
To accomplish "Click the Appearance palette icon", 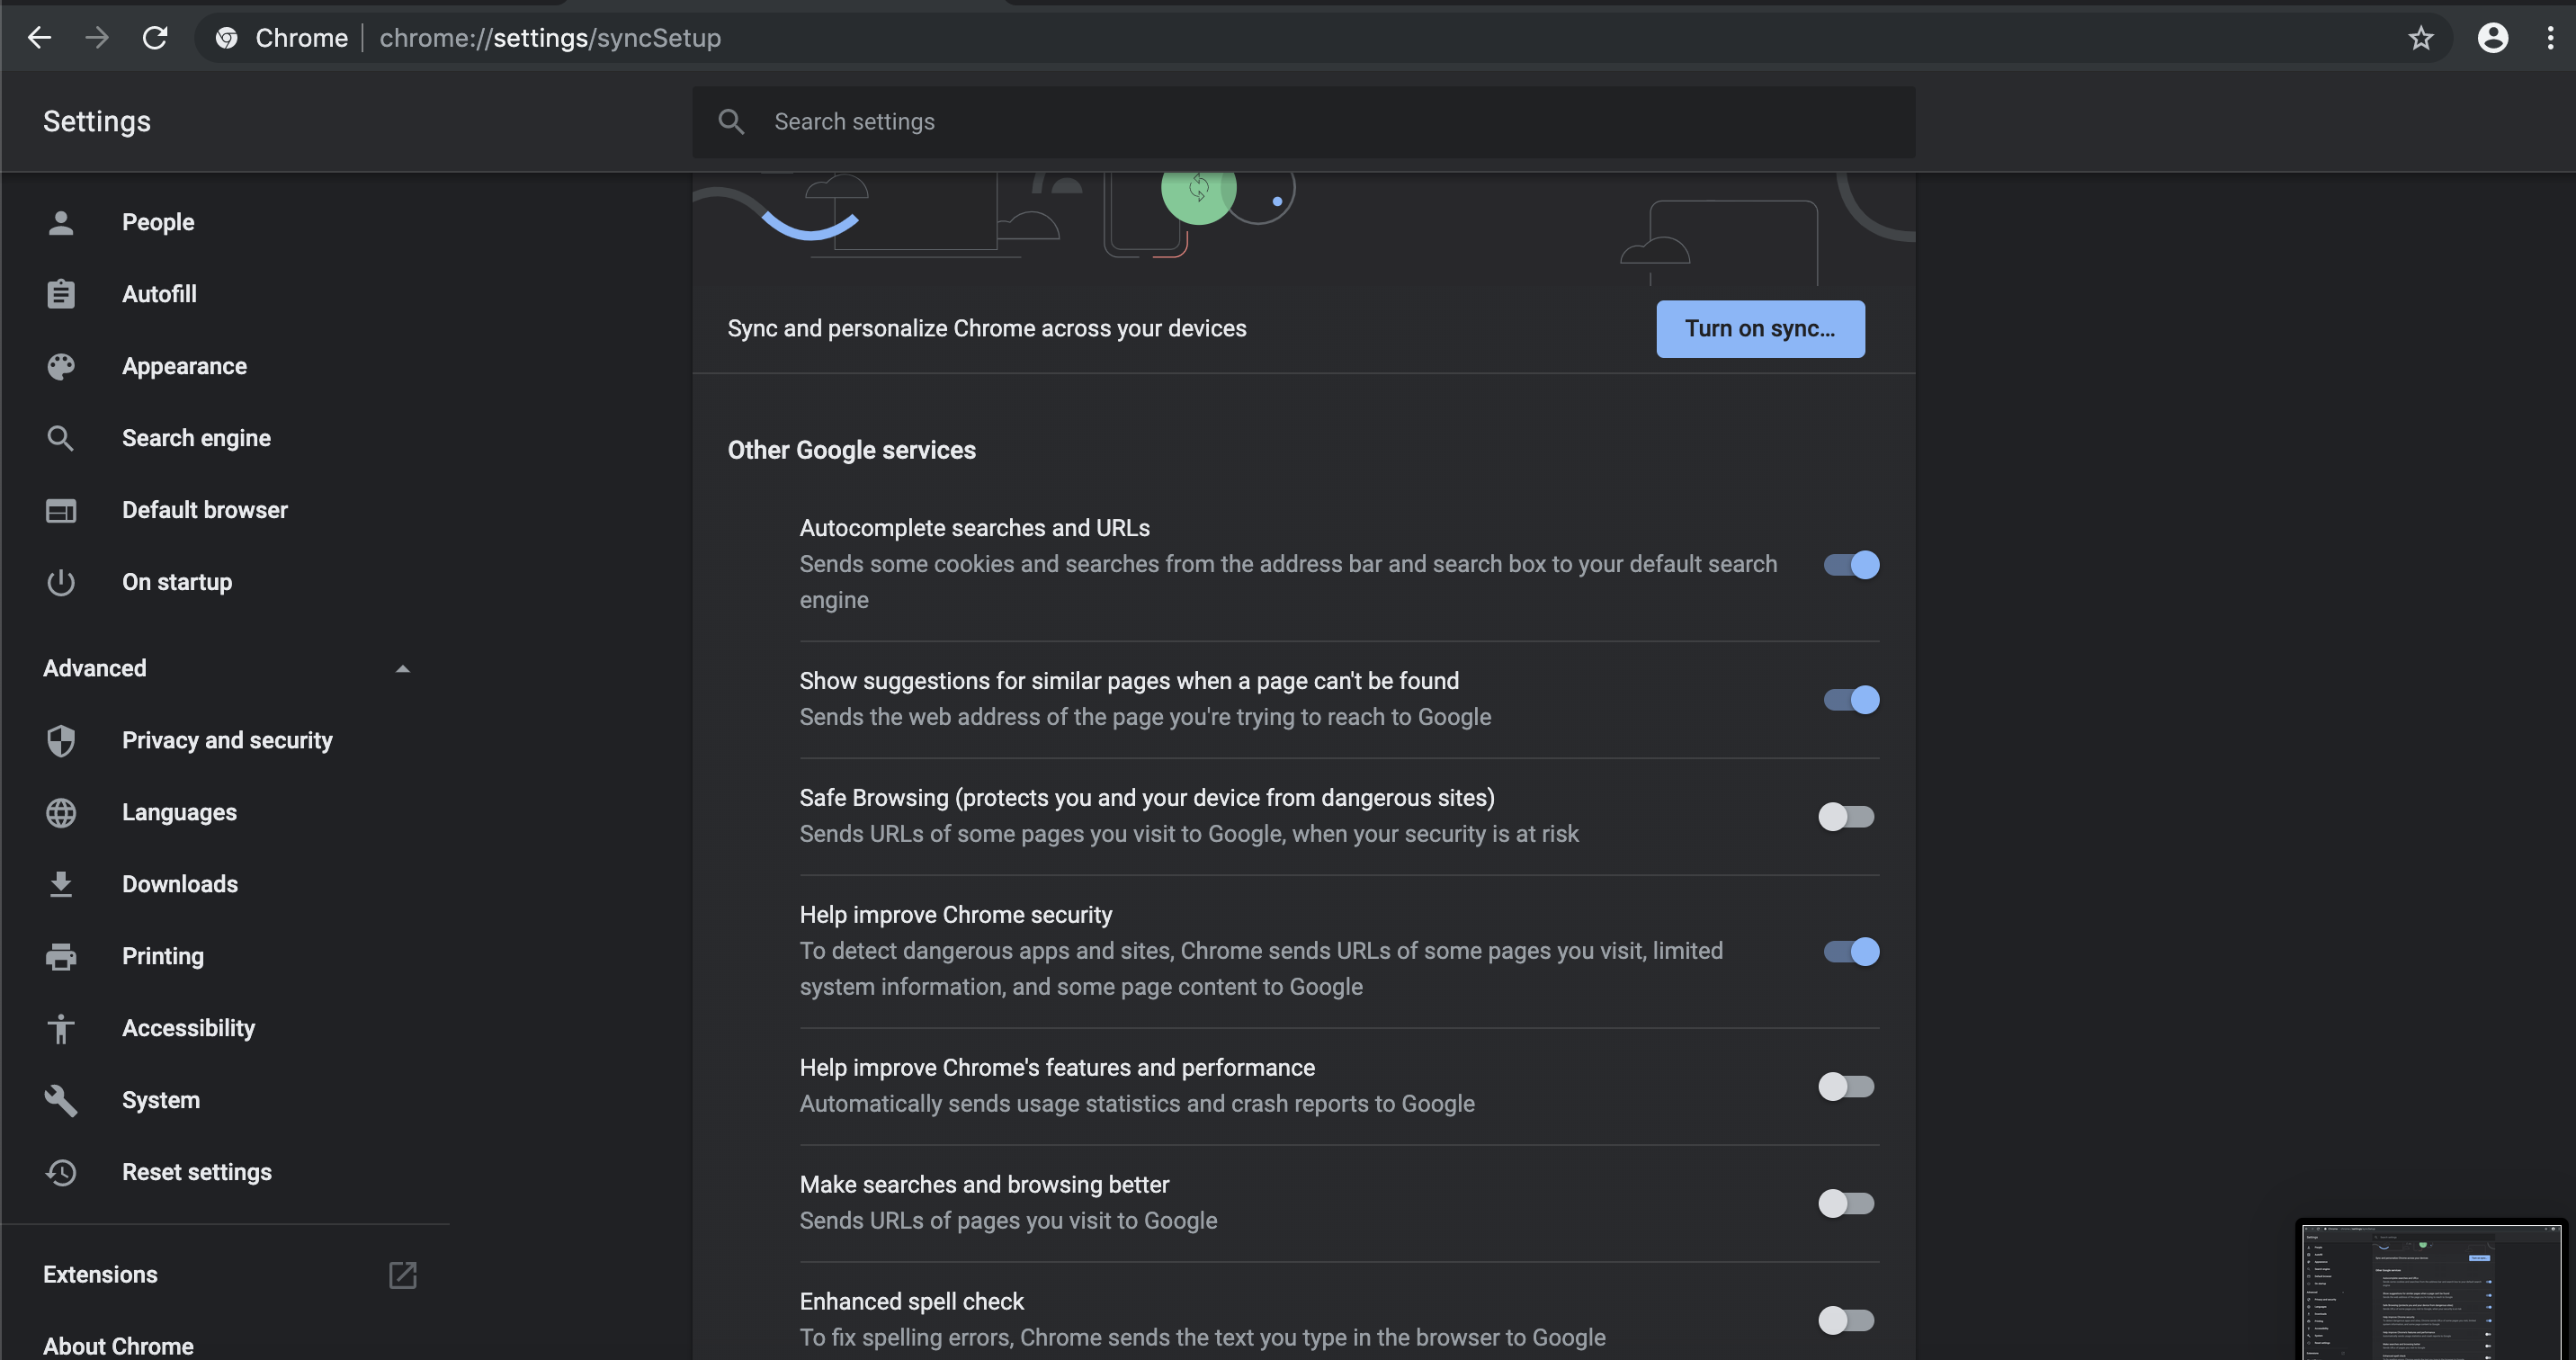I will (x=61, y=366).
